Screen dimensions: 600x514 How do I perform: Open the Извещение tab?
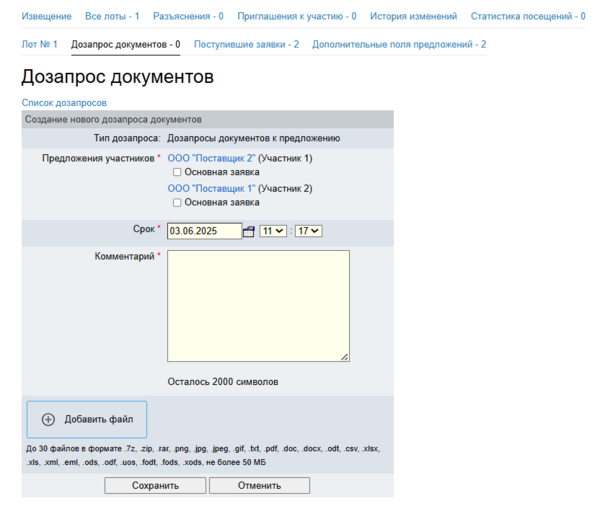46,16
